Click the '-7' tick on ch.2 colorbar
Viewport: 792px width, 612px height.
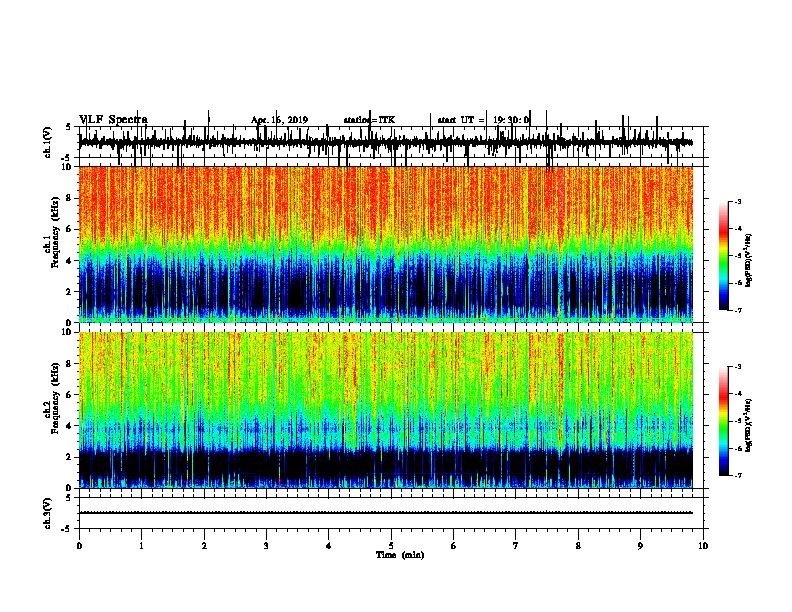click(x=738, y=476)
